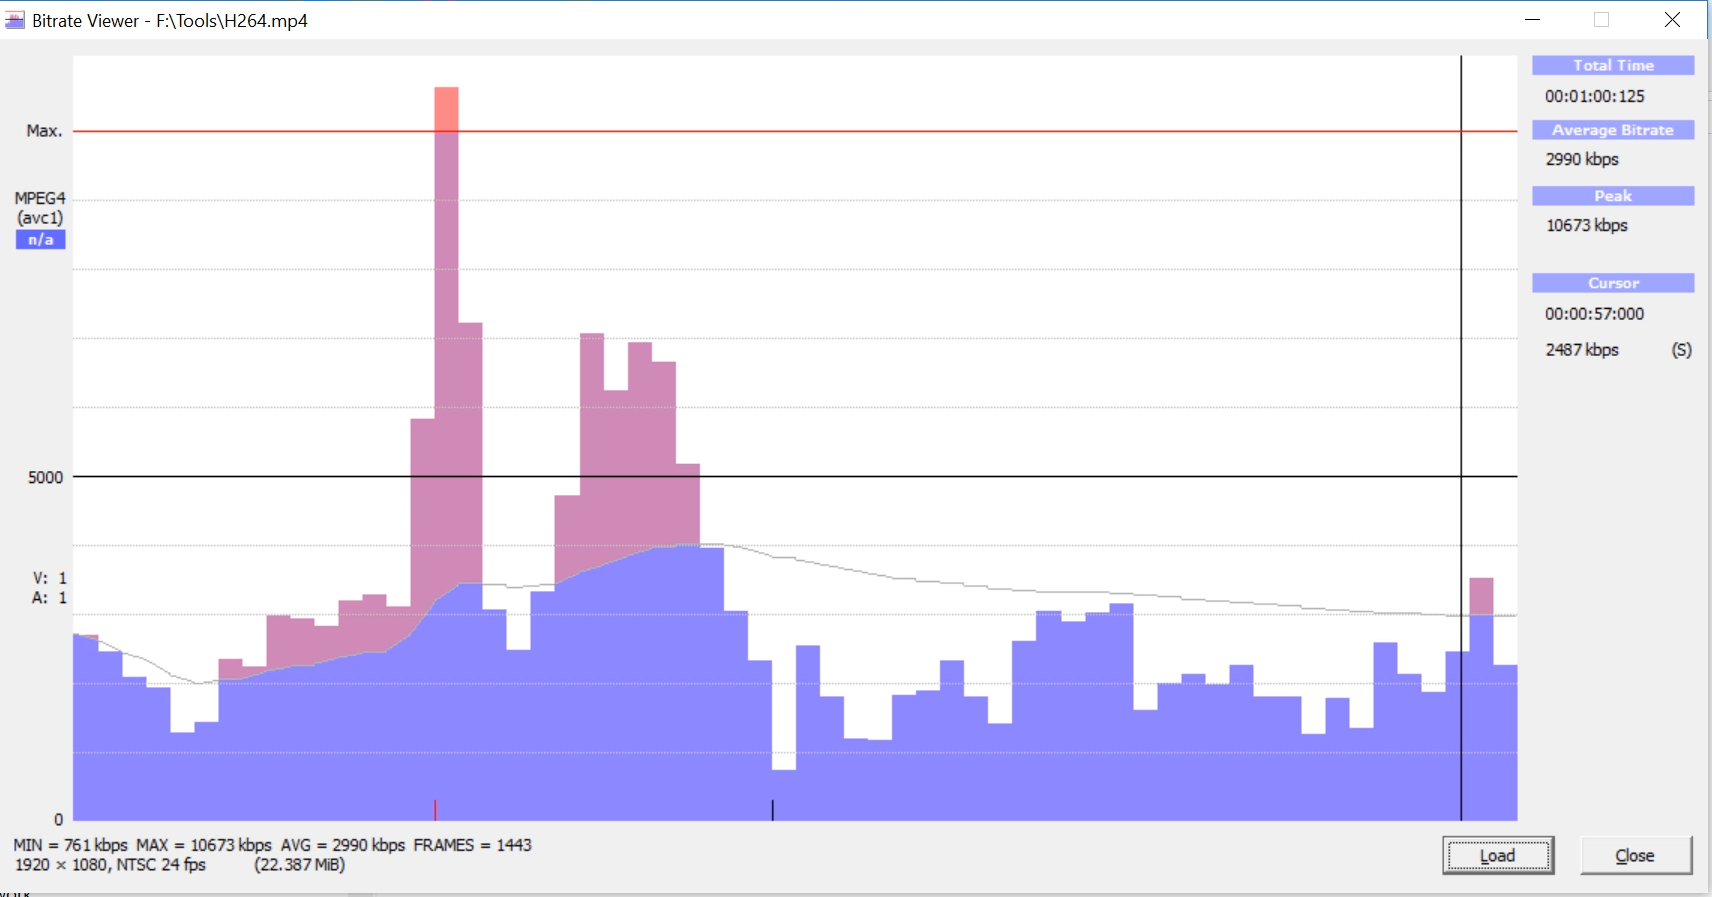This screenshot has width=1712, height=897.
Task: Click the (S) indicator beside cursor bitrate
Action: (1682, 349)
